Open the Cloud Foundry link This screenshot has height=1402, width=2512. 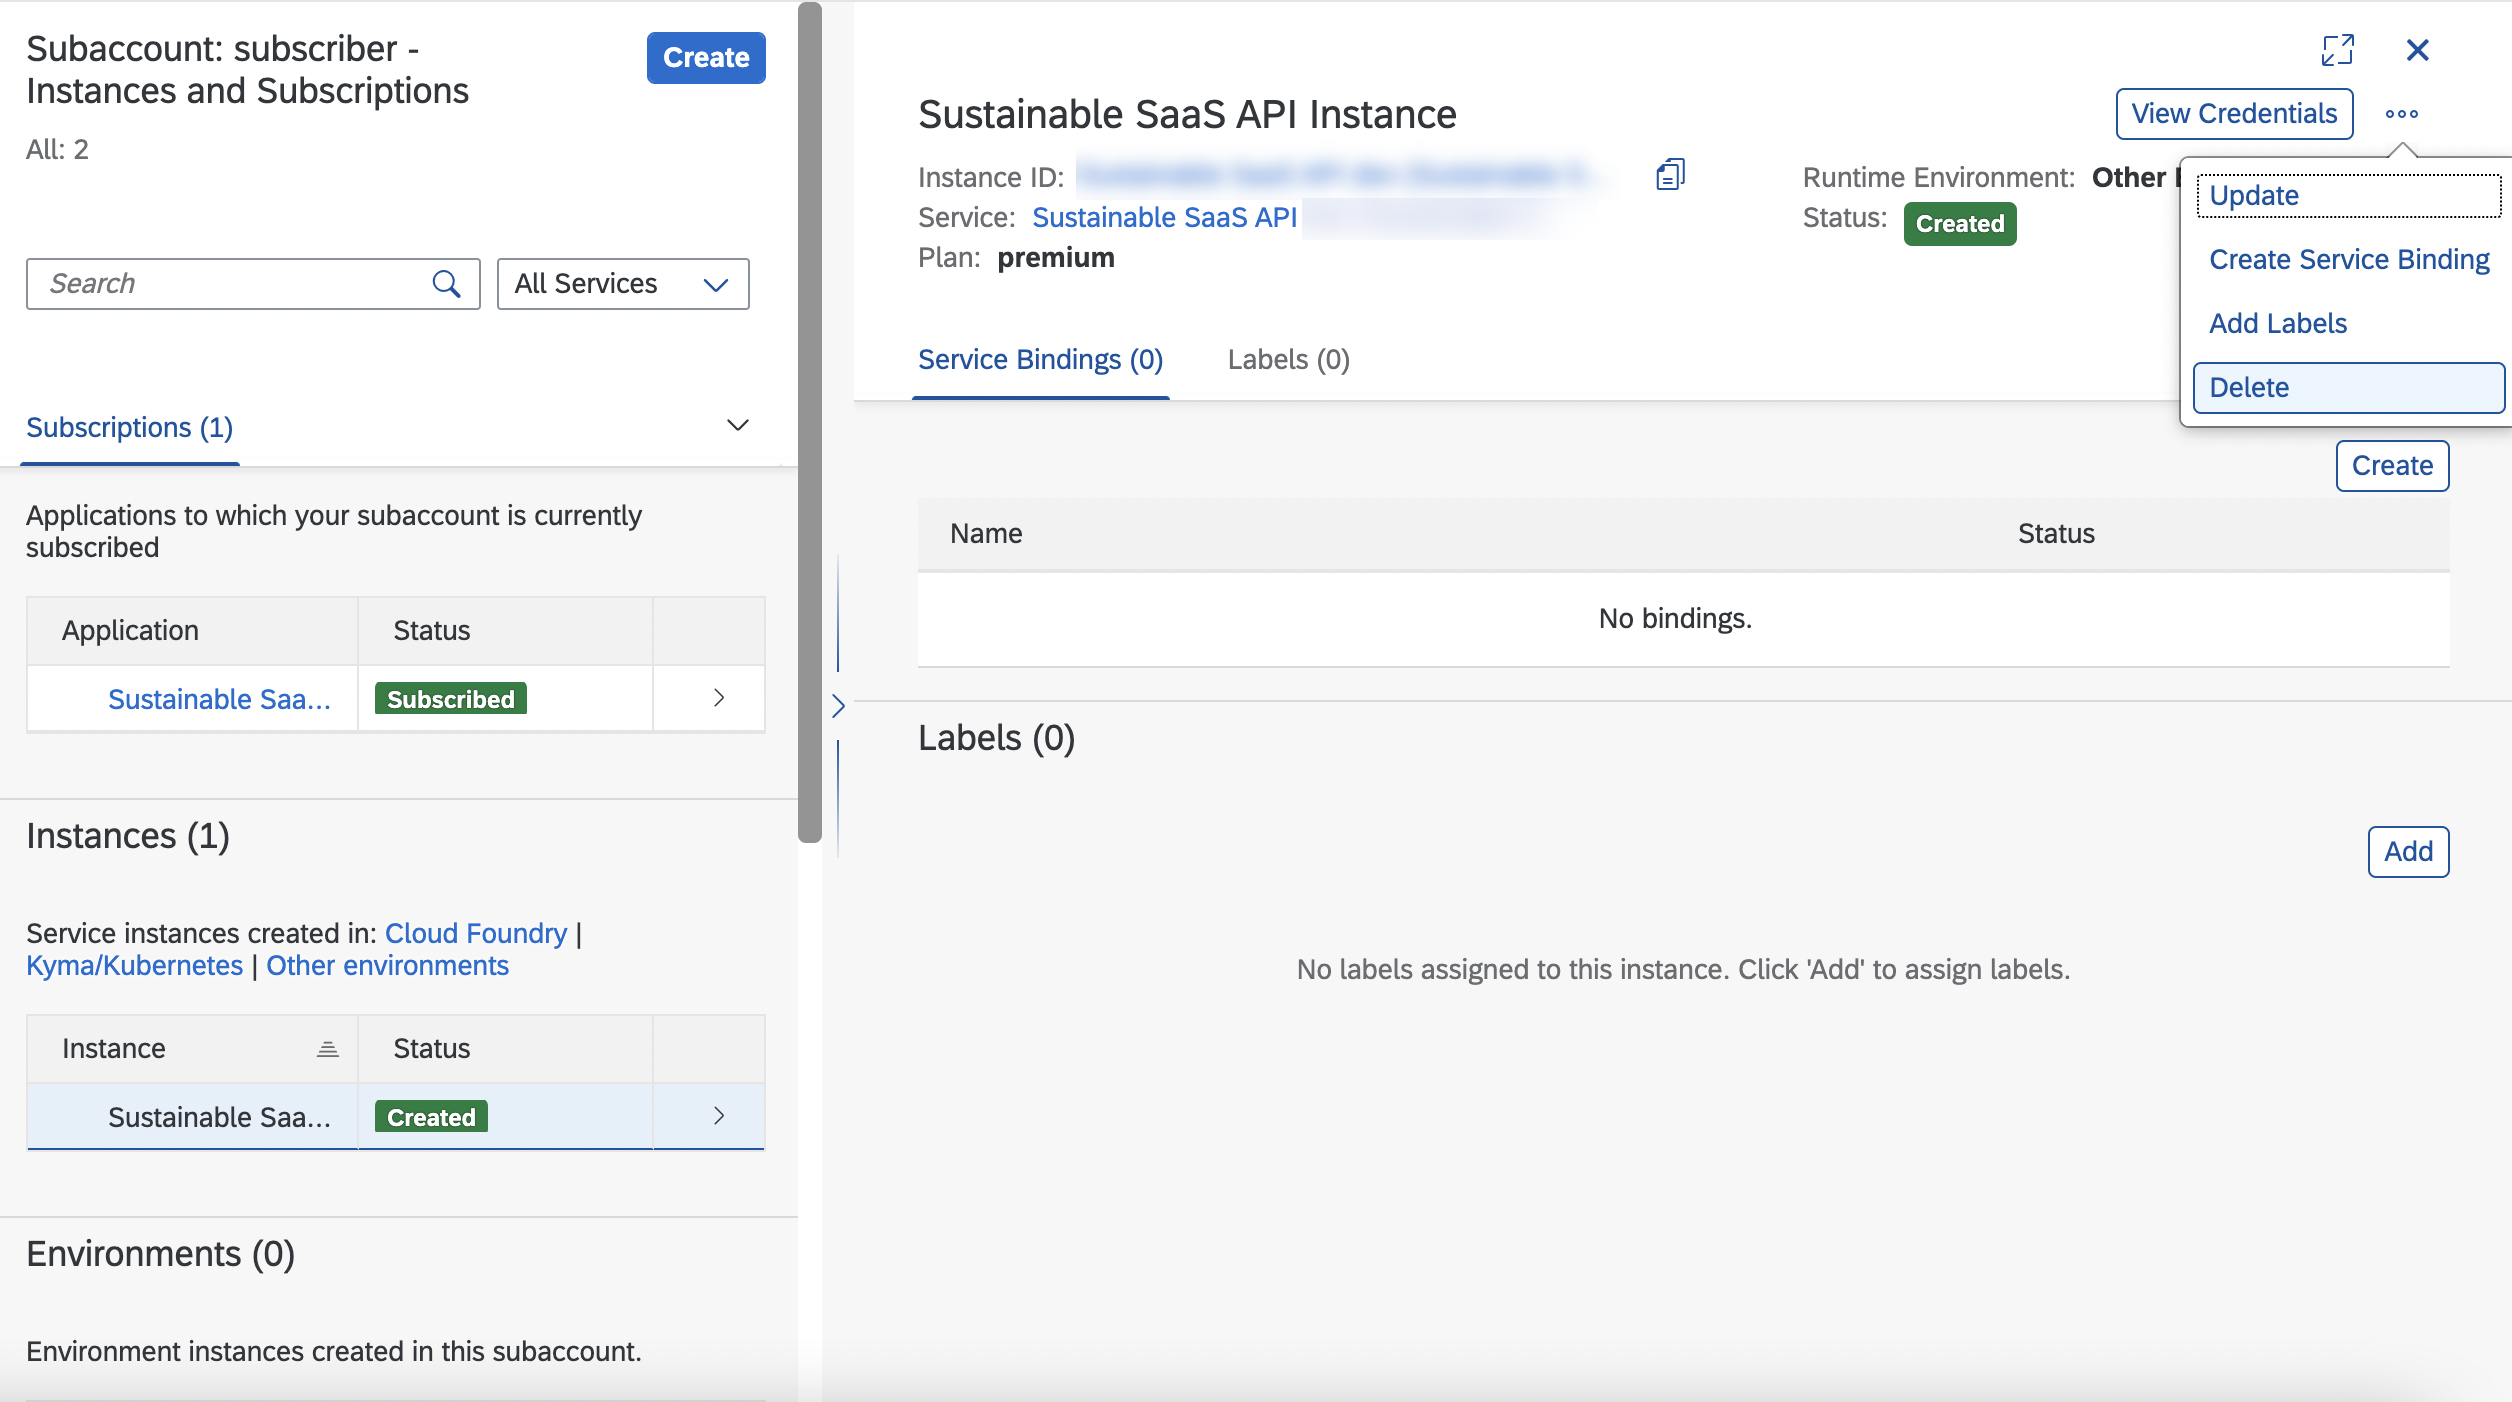click(x=476, y=933)
